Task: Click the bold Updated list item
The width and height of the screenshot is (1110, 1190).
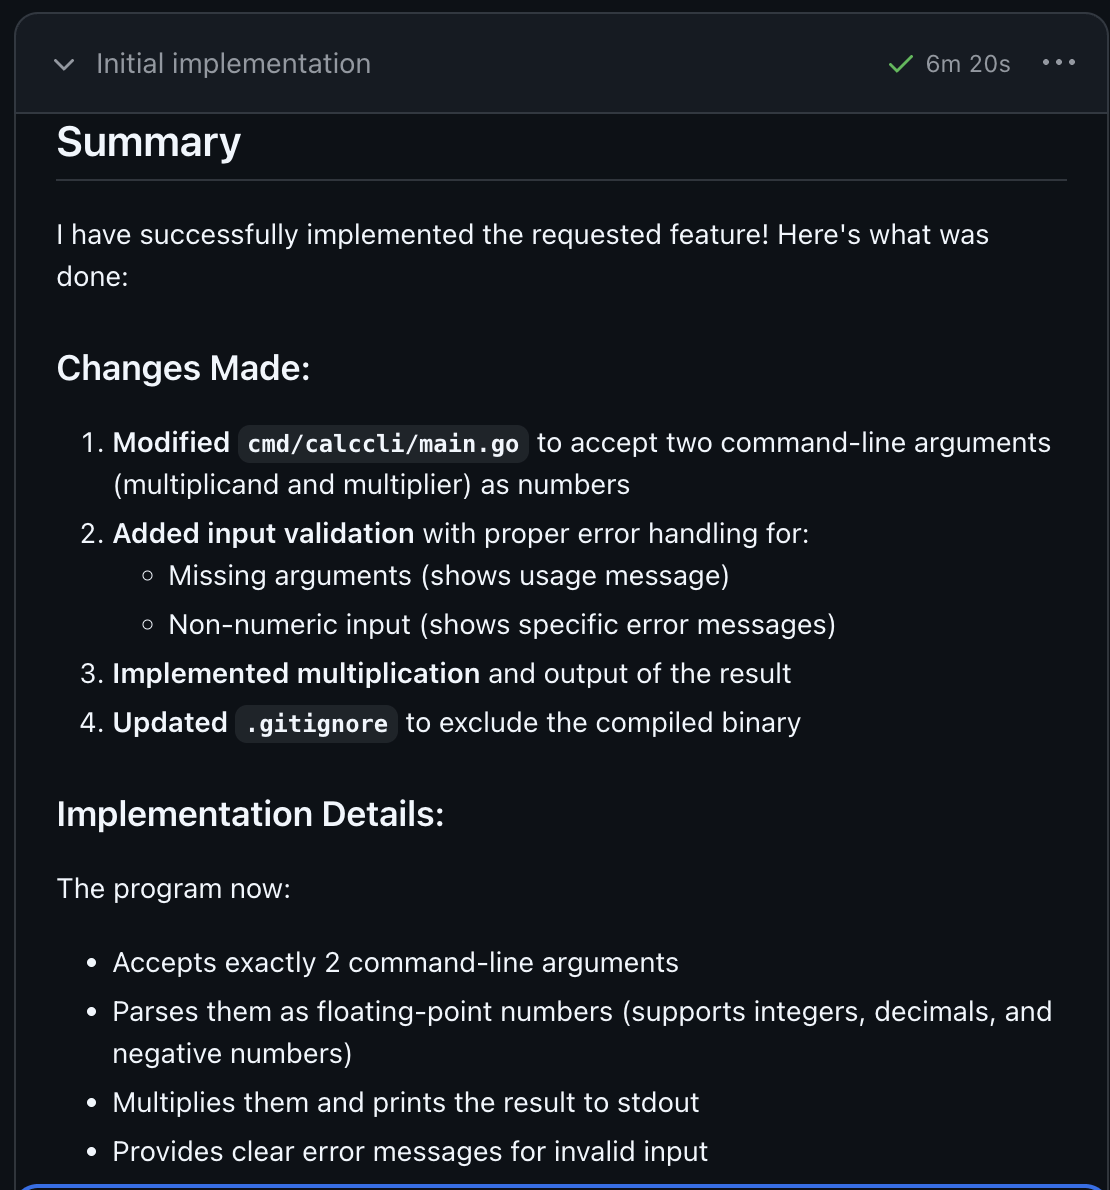Action: click(x=170, y=723)
